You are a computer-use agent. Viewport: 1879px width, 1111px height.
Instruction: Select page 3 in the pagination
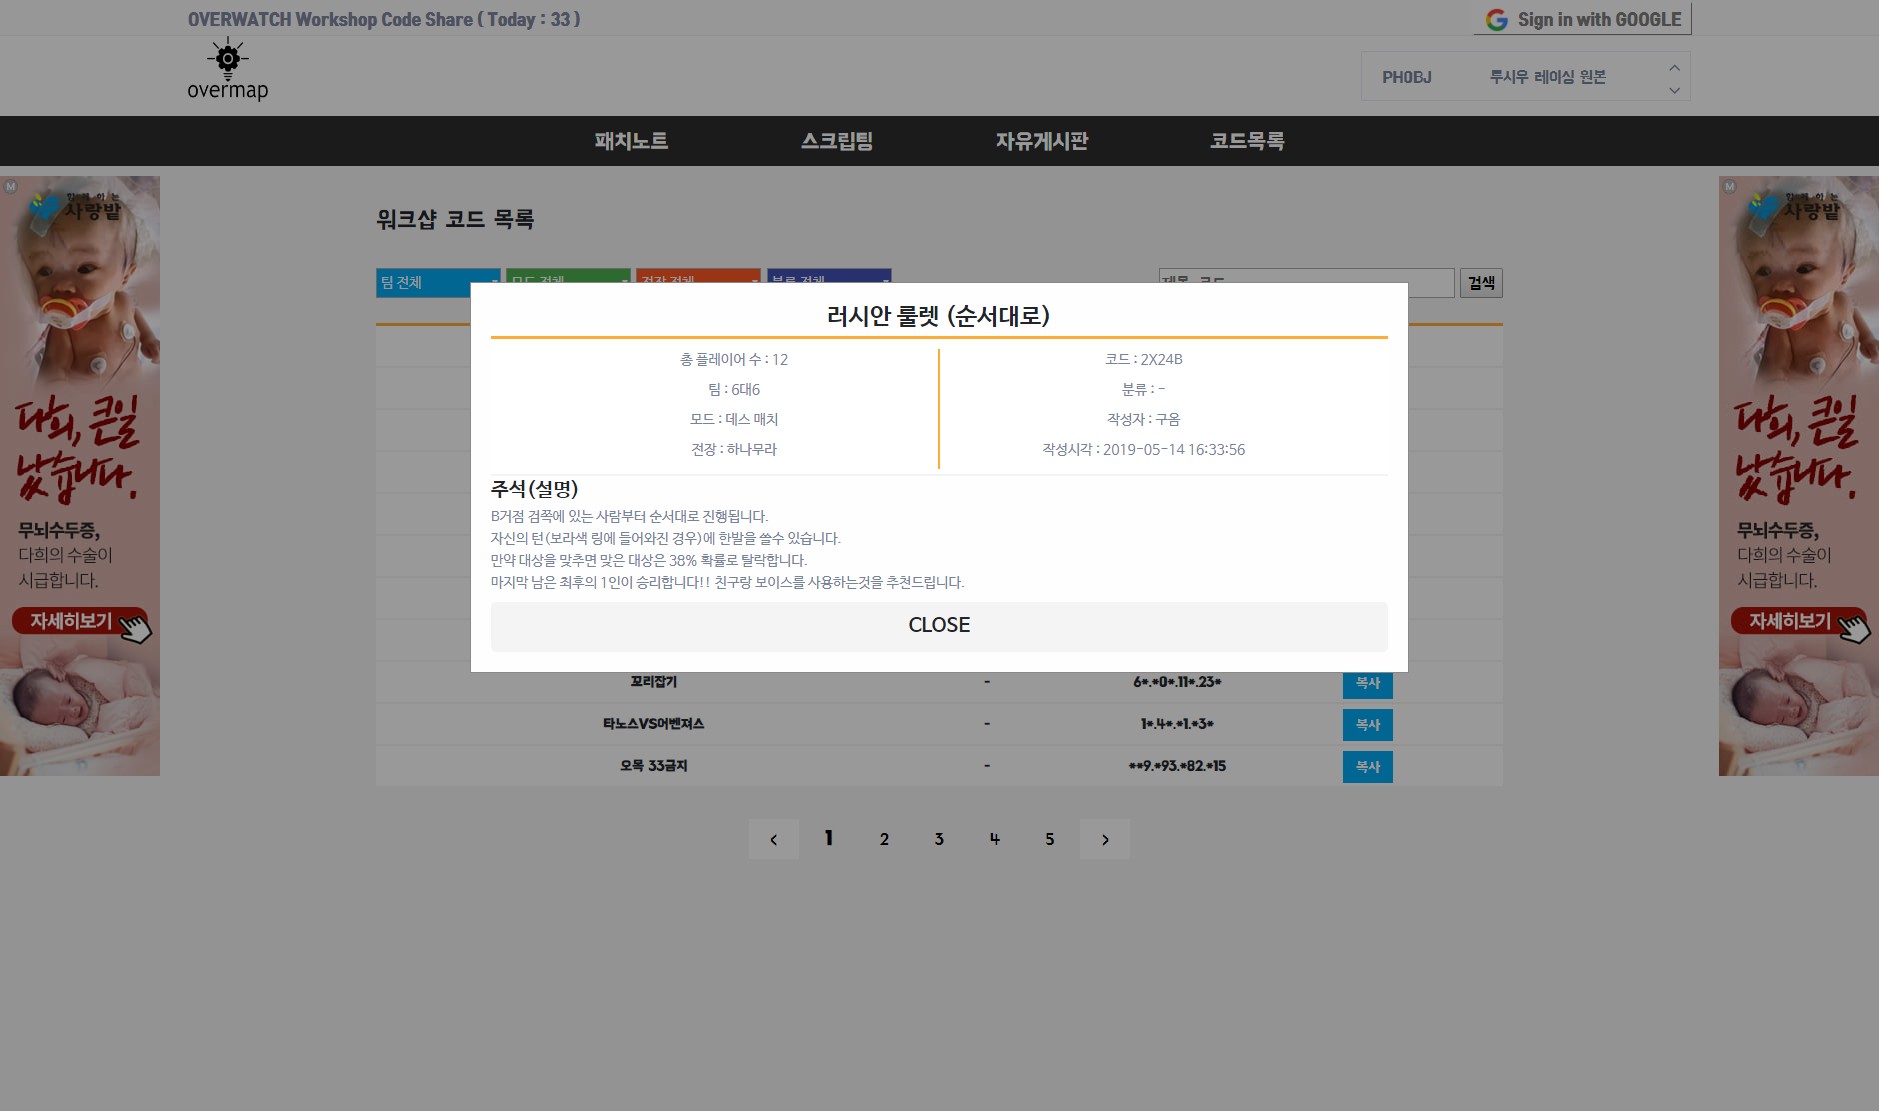[x=939, y=839]
